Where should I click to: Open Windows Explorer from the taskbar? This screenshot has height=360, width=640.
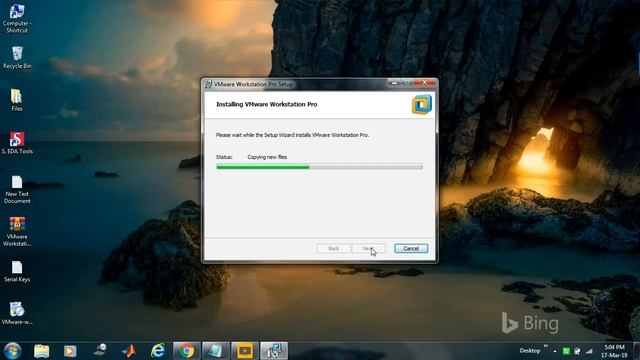click(x=42, y=351)
